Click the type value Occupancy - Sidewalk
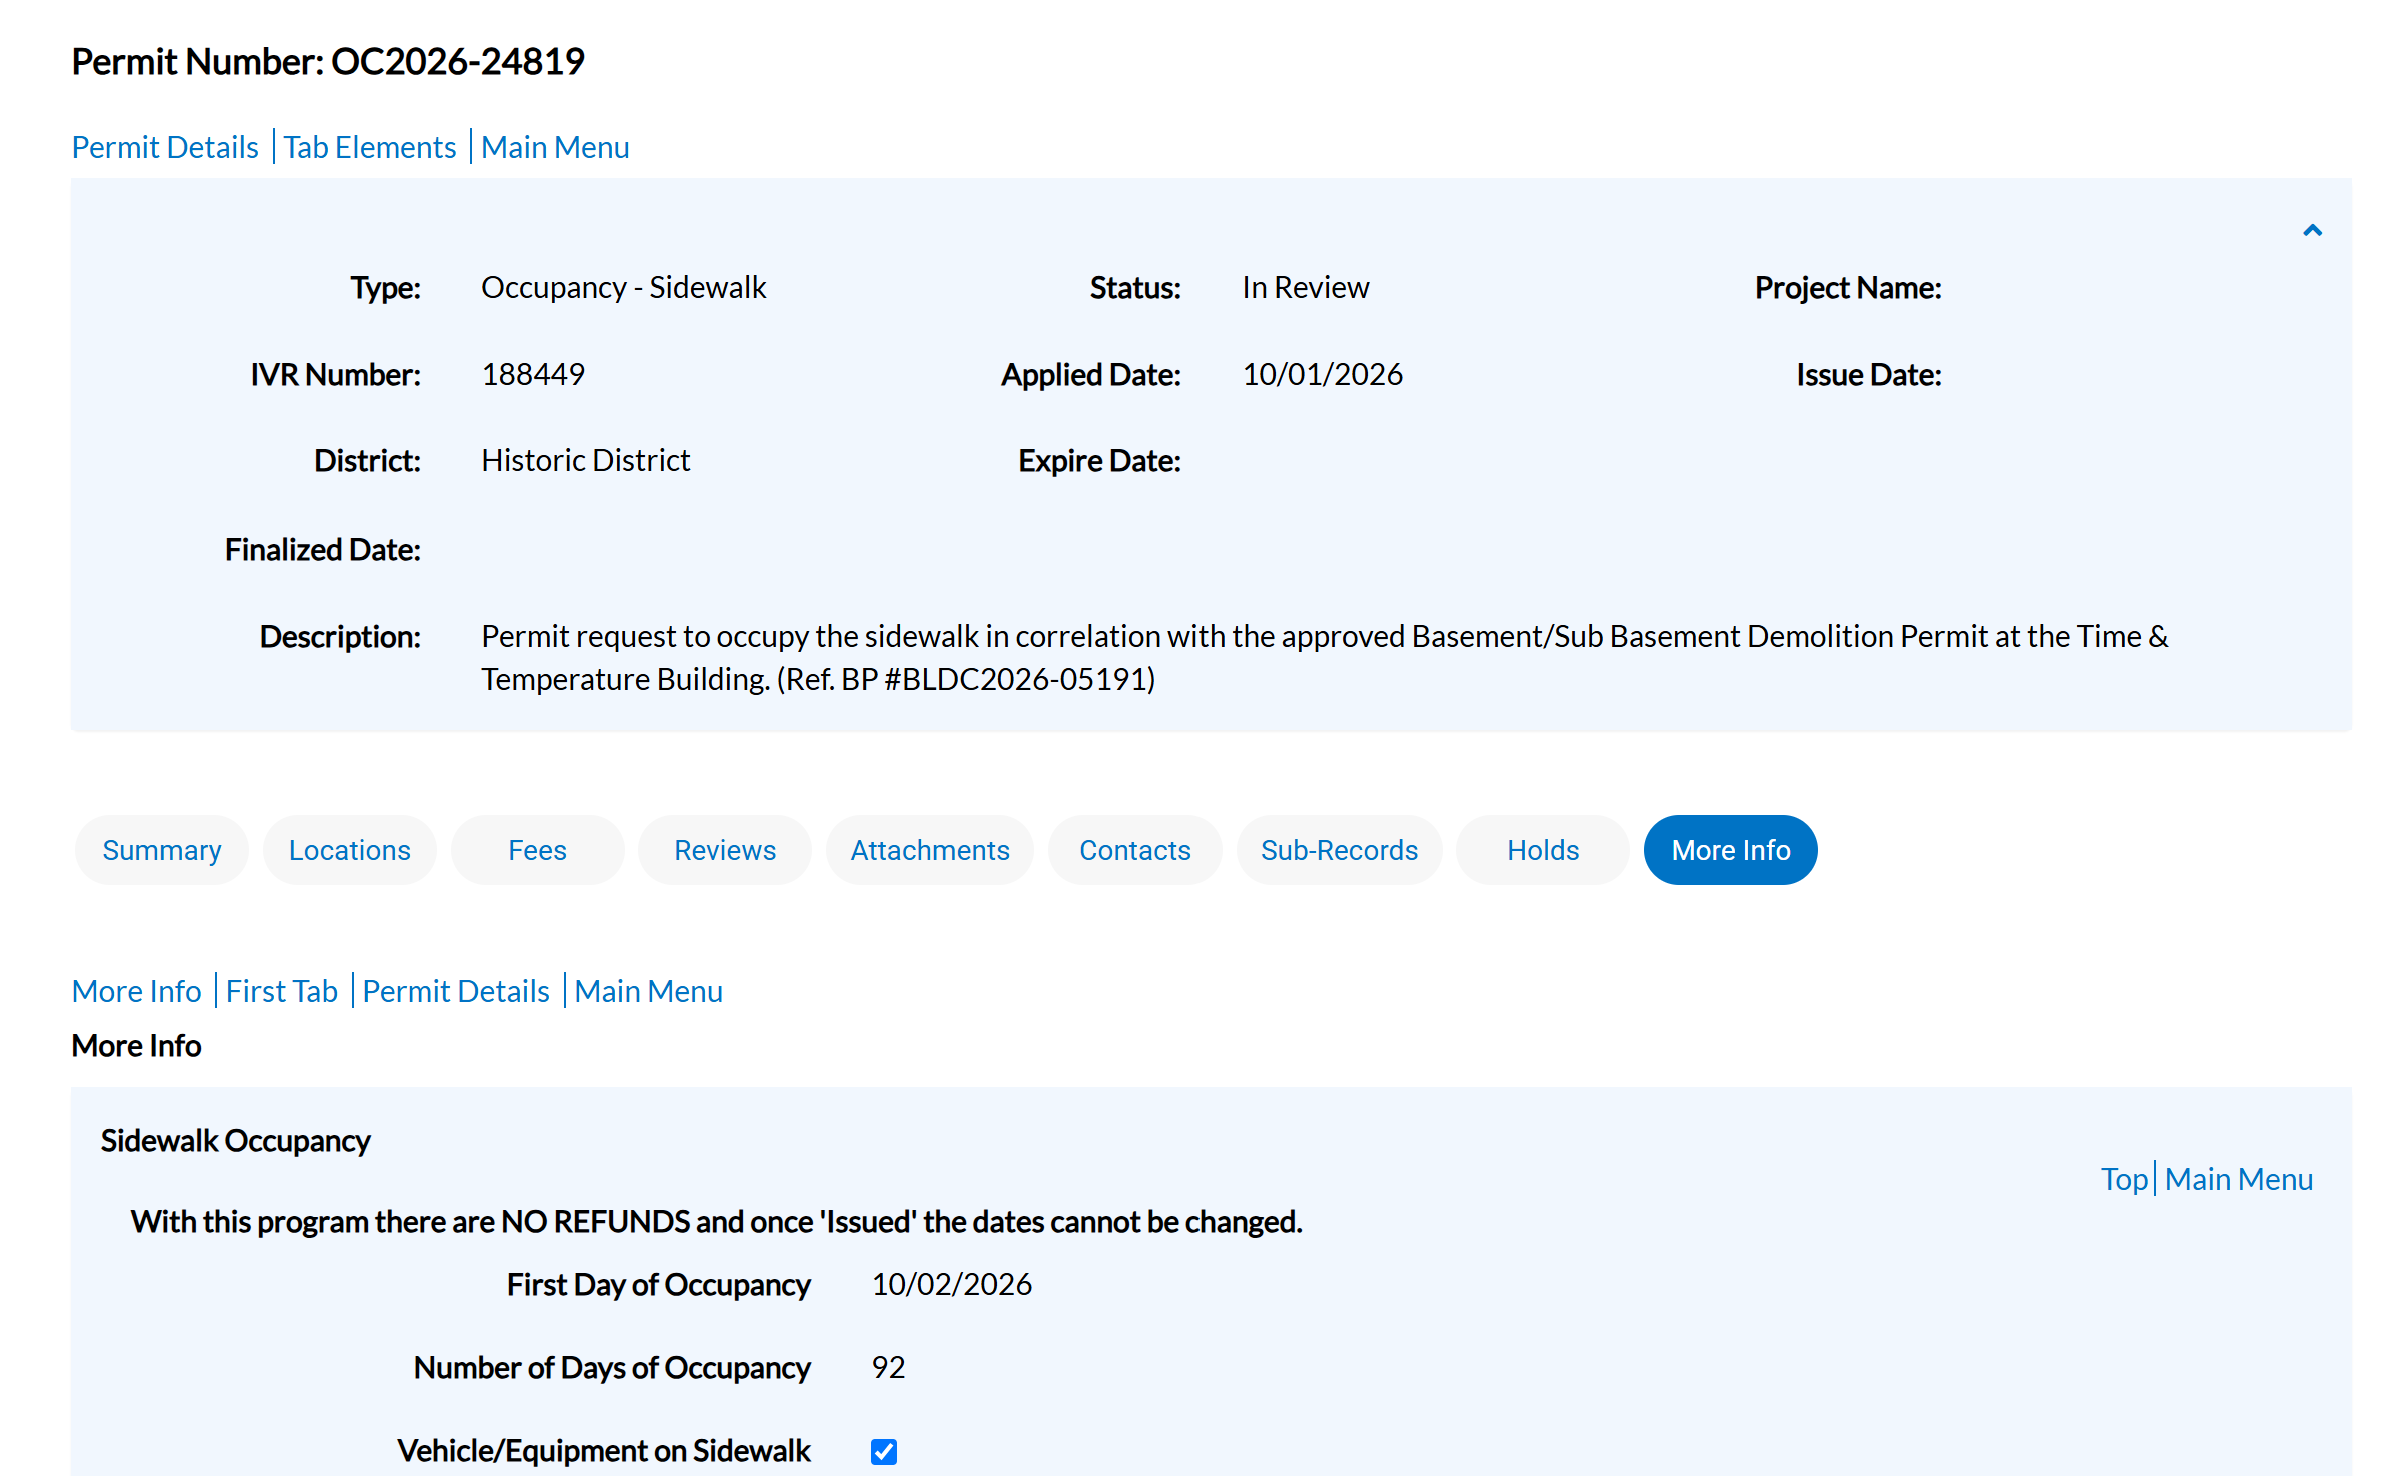 tap(624, 288)
